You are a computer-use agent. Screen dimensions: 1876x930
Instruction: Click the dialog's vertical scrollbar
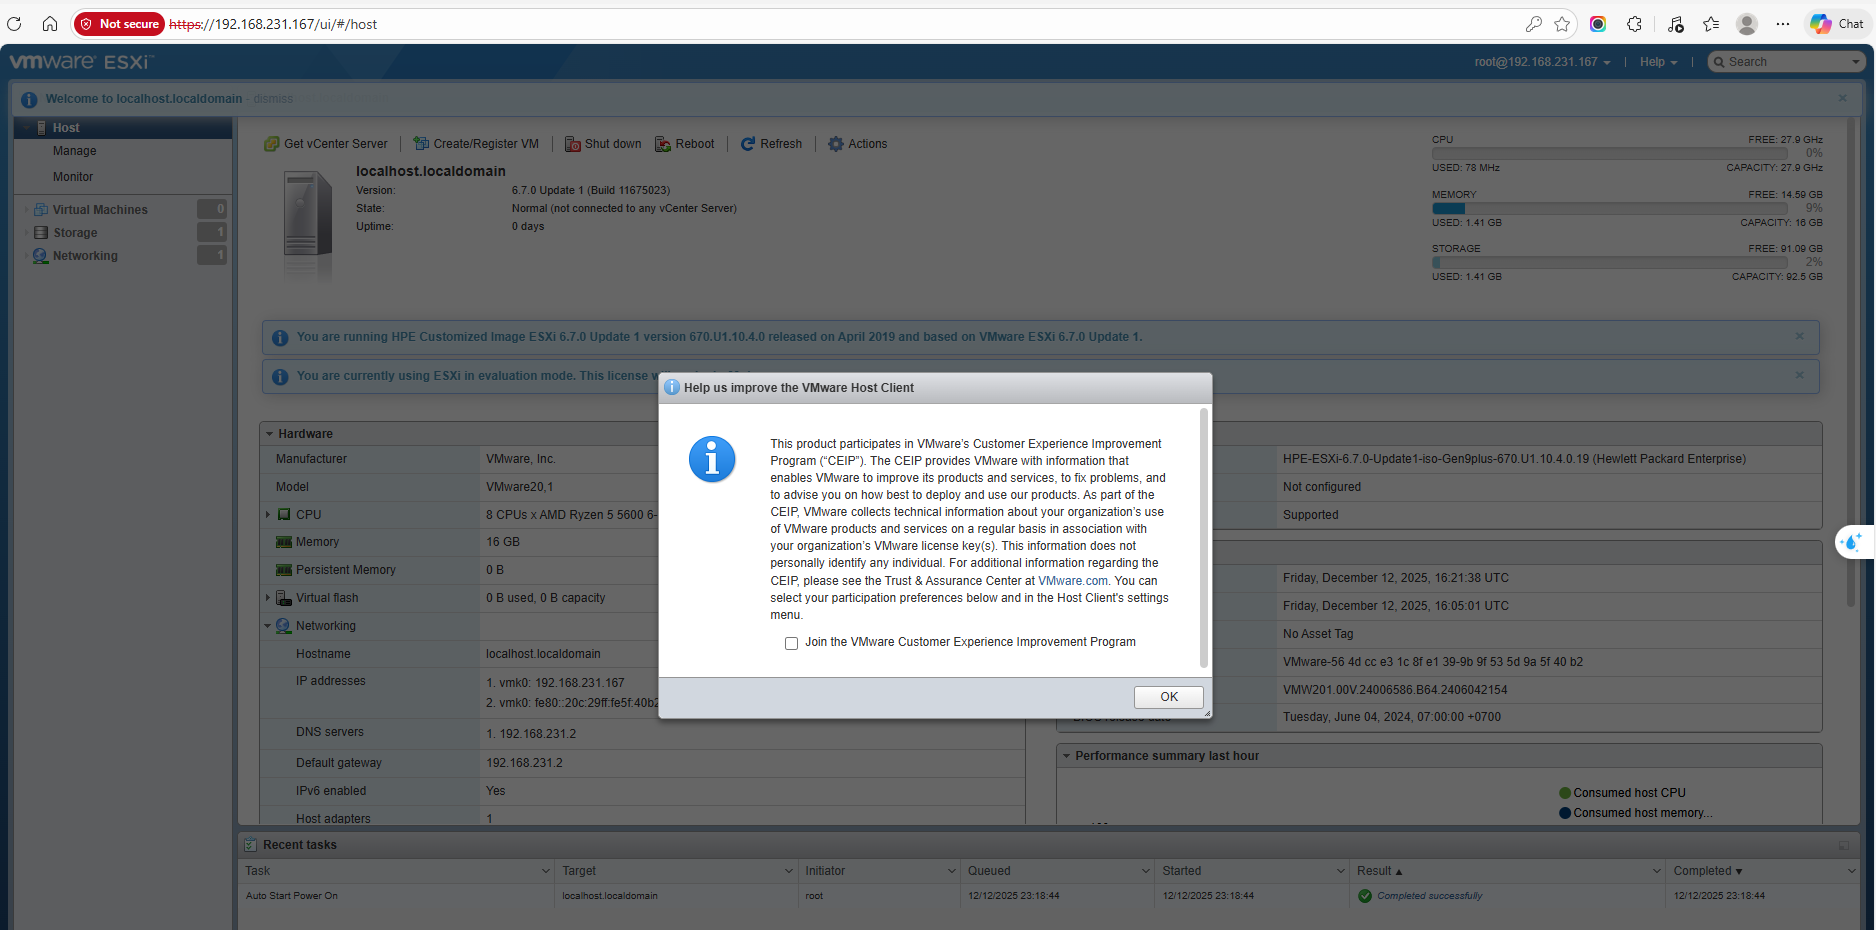tap(1204, 538)
